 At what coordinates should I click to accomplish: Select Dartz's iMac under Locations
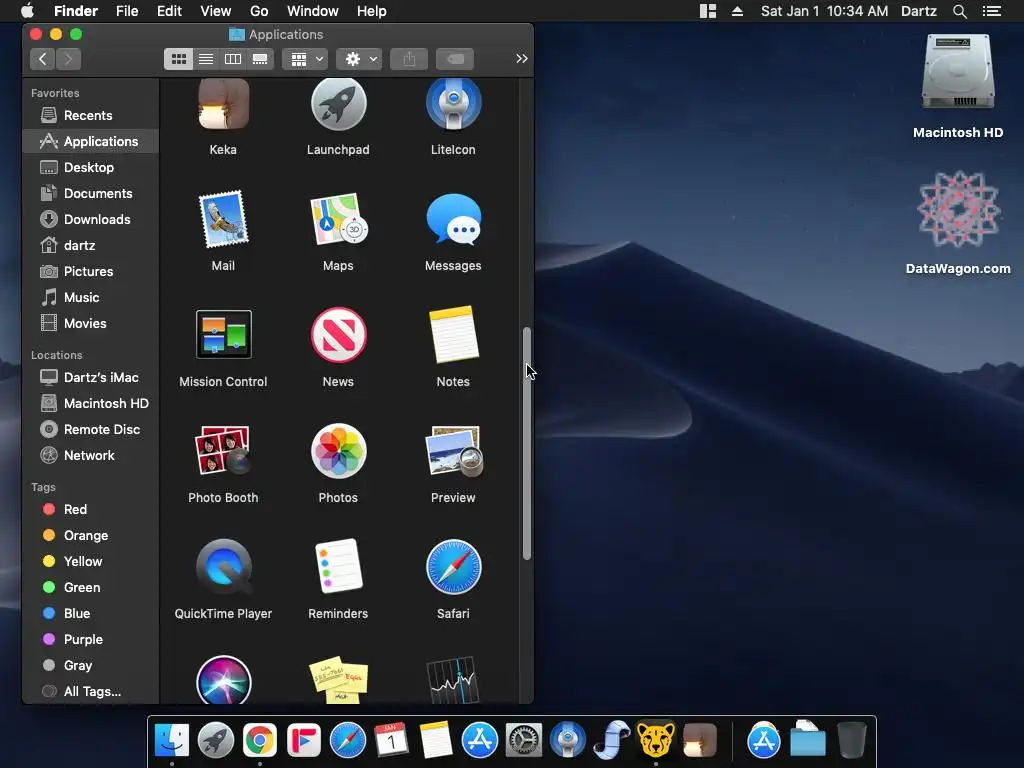click(x=91, y=377)
